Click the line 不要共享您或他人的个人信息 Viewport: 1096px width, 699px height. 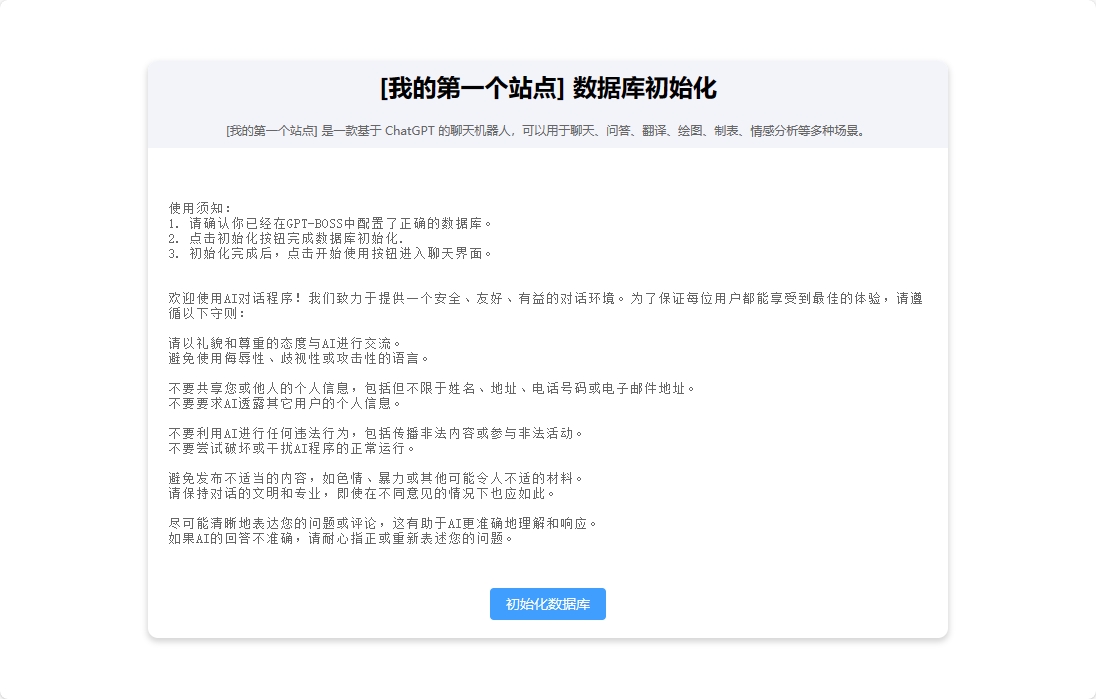432,388
